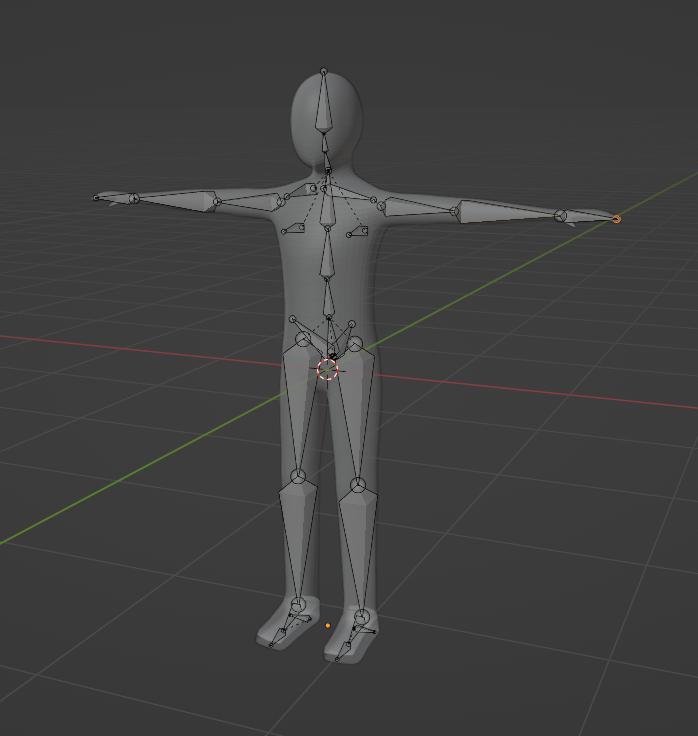Select the wrist joint sphere on viewer's left arm

134,199
